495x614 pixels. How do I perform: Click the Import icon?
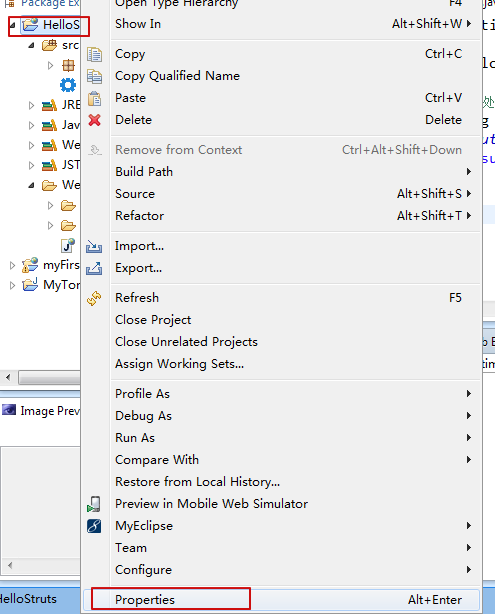pos(94,246)
